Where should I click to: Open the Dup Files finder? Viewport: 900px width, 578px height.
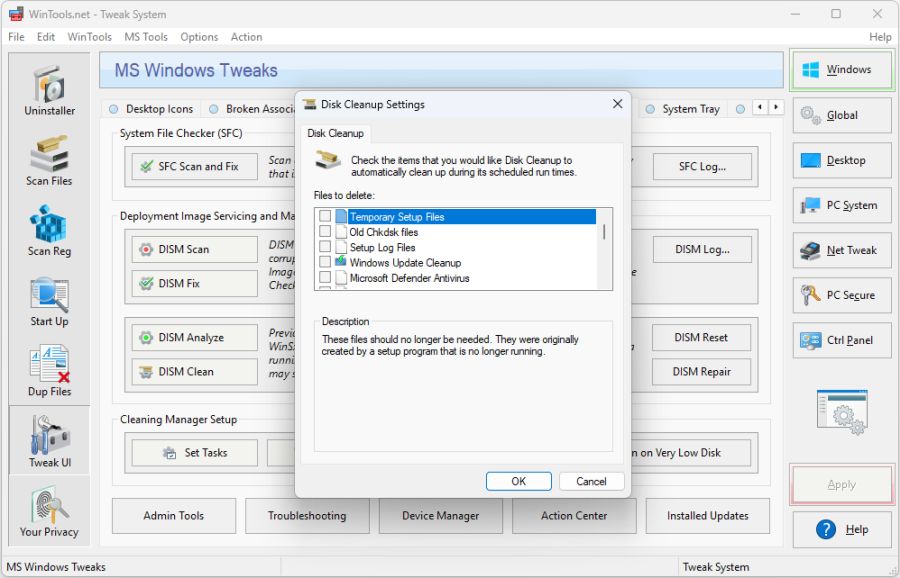(x=48, y=368)
